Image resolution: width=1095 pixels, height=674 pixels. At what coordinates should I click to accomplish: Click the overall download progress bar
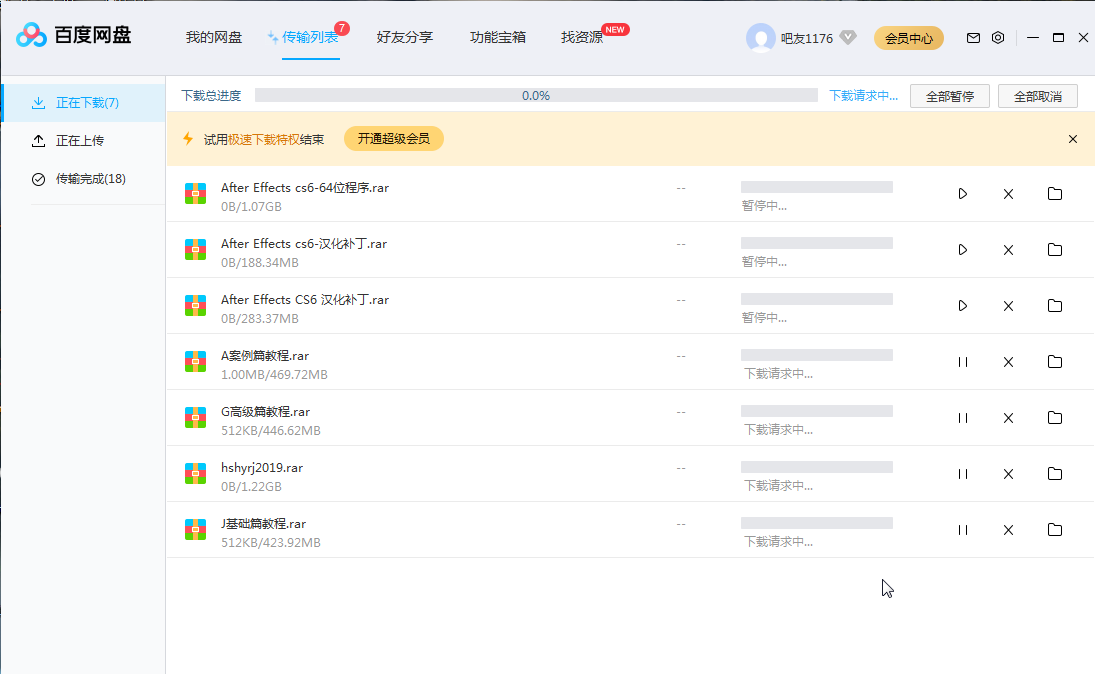(x=536, y=96)
